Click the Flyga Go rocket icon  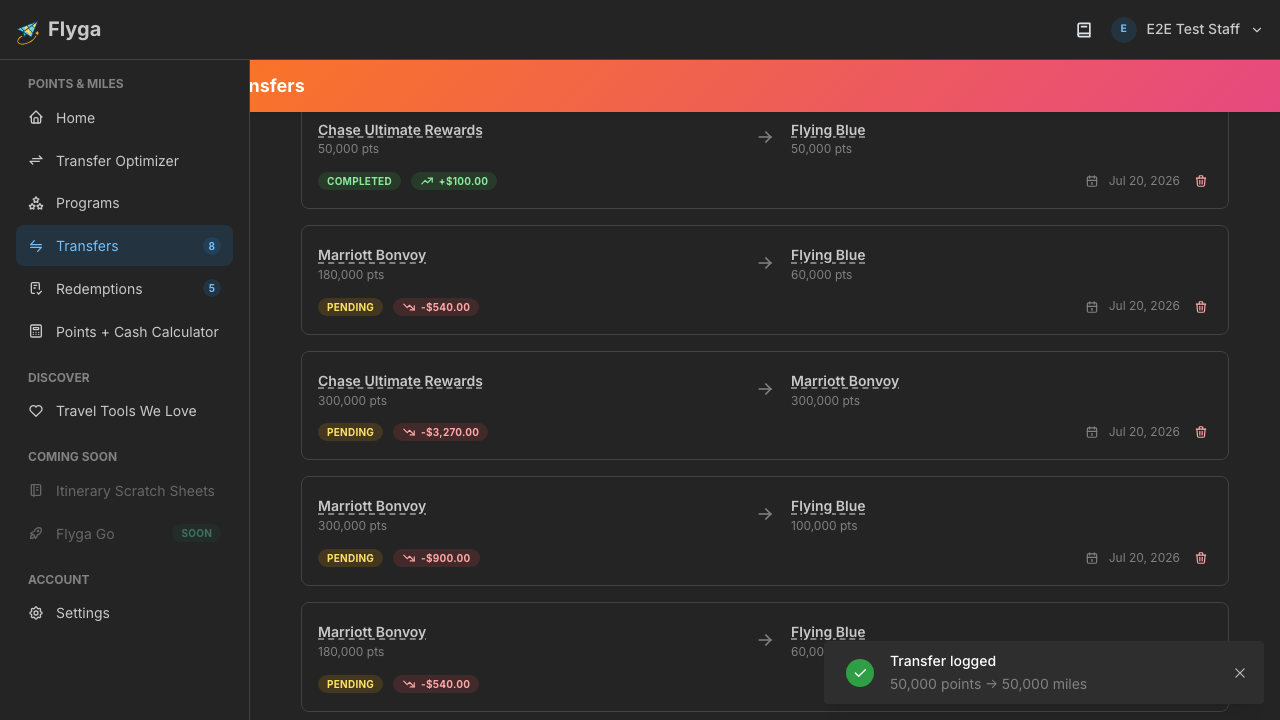(36, 534)
